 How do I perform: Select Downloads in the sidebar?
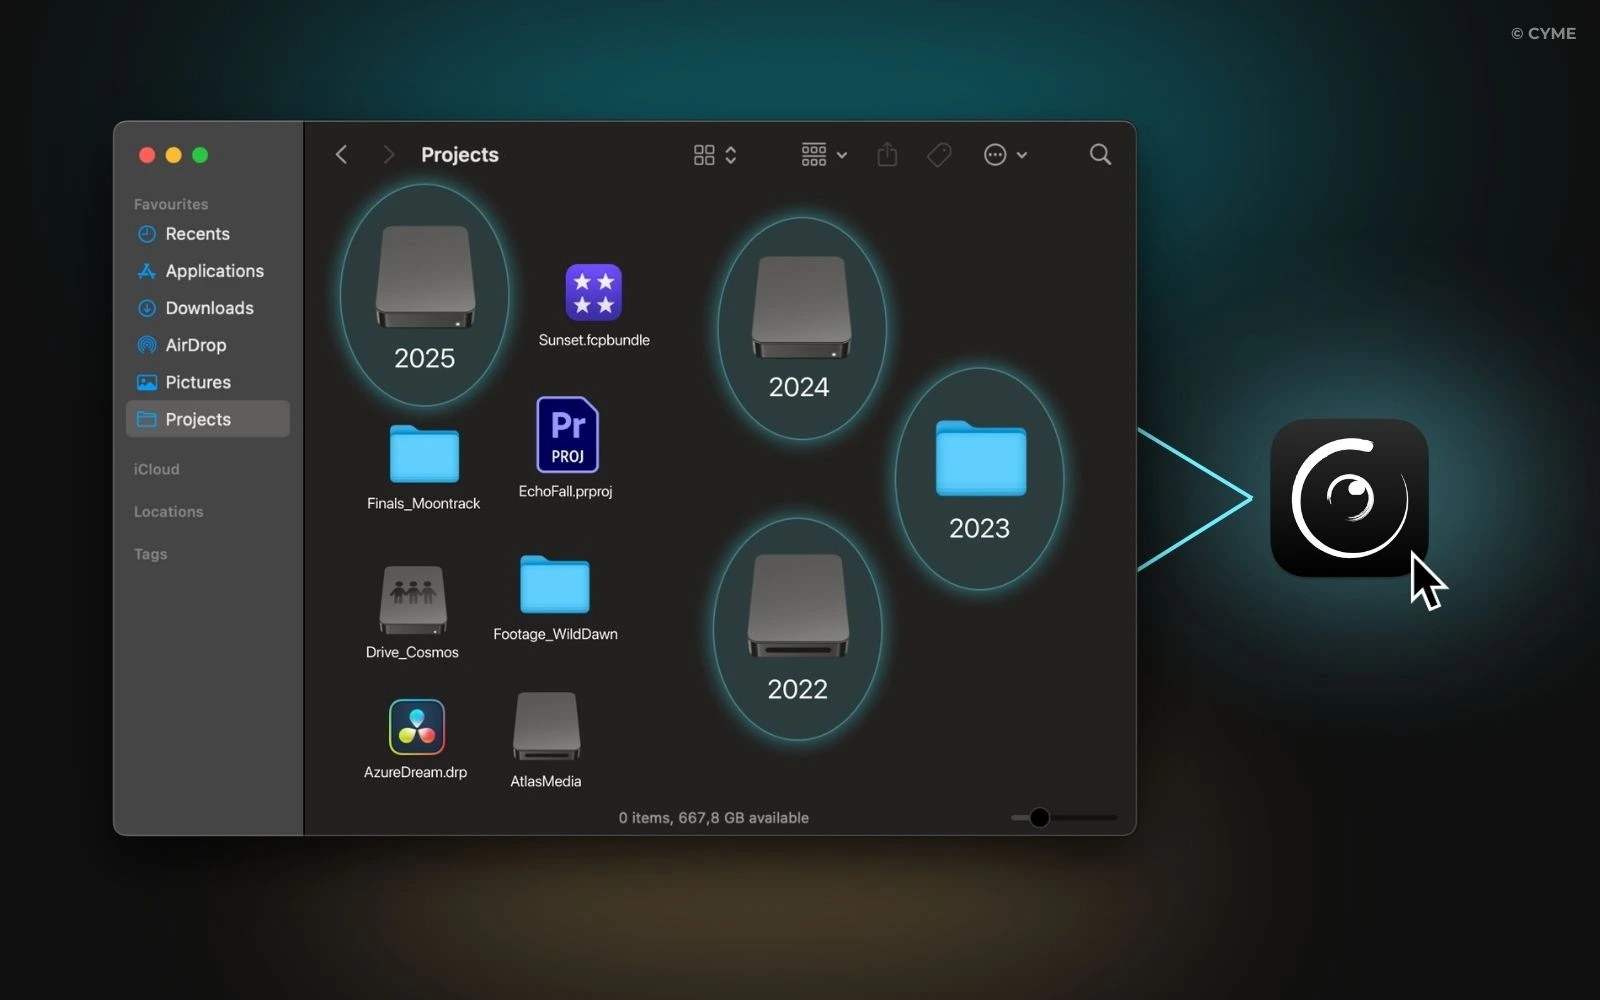[209, 308]
